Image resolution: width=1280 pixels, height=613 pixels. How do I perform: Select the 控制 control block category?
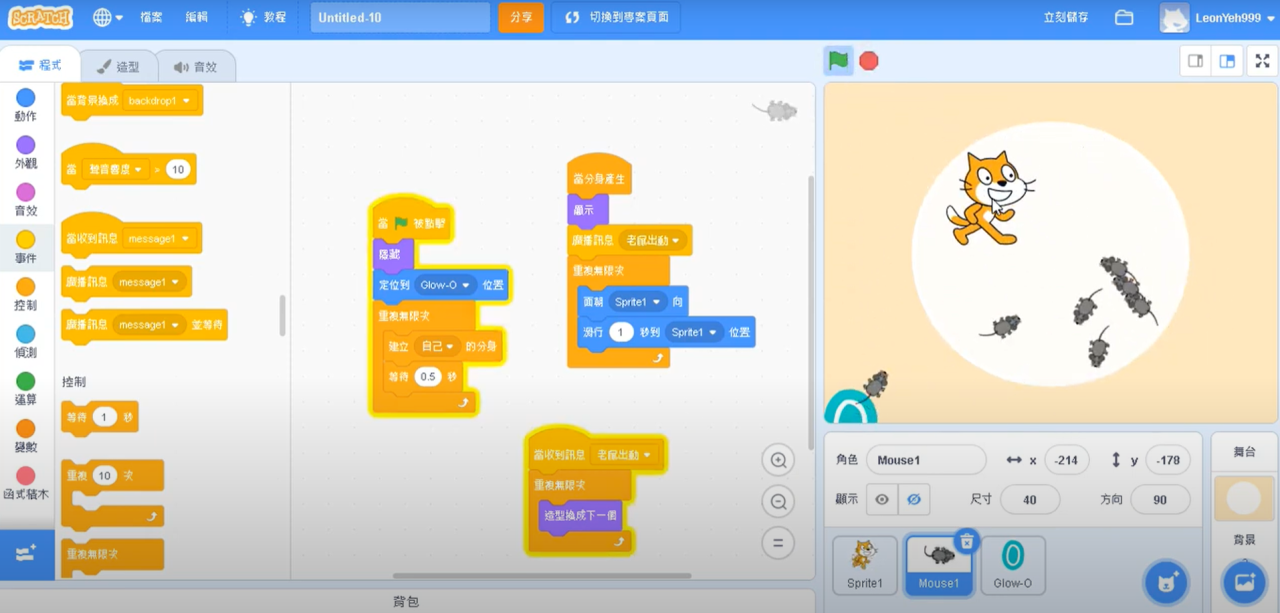click(x=26, y=294)
